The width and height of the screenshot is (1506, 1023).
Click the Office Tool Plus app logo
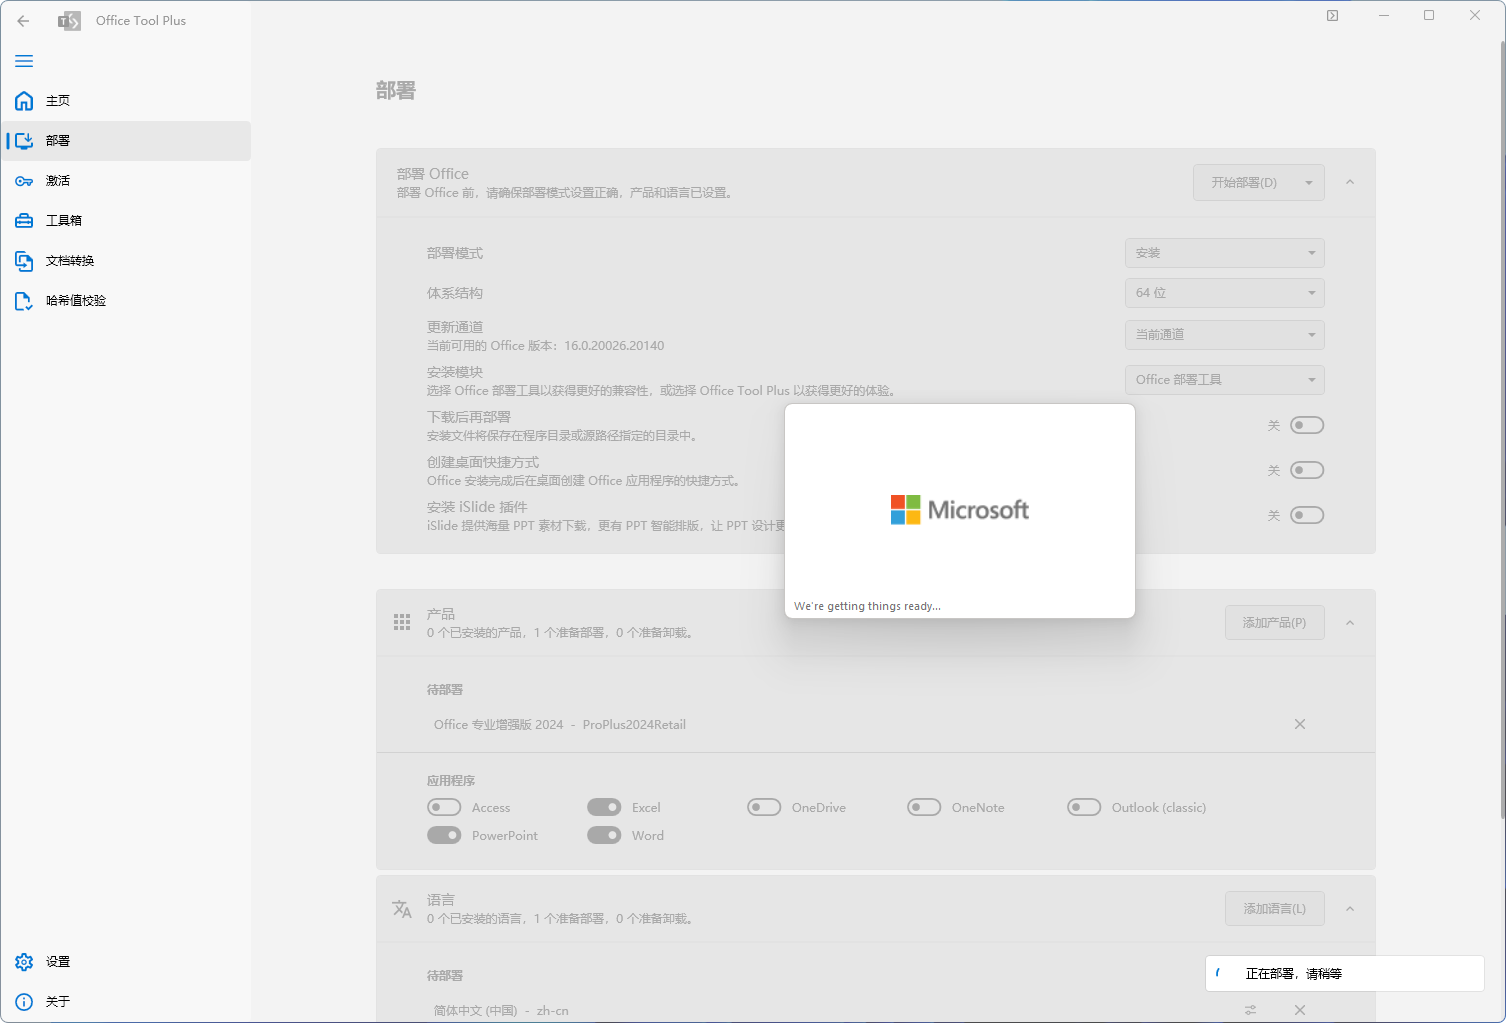point(69,21)
